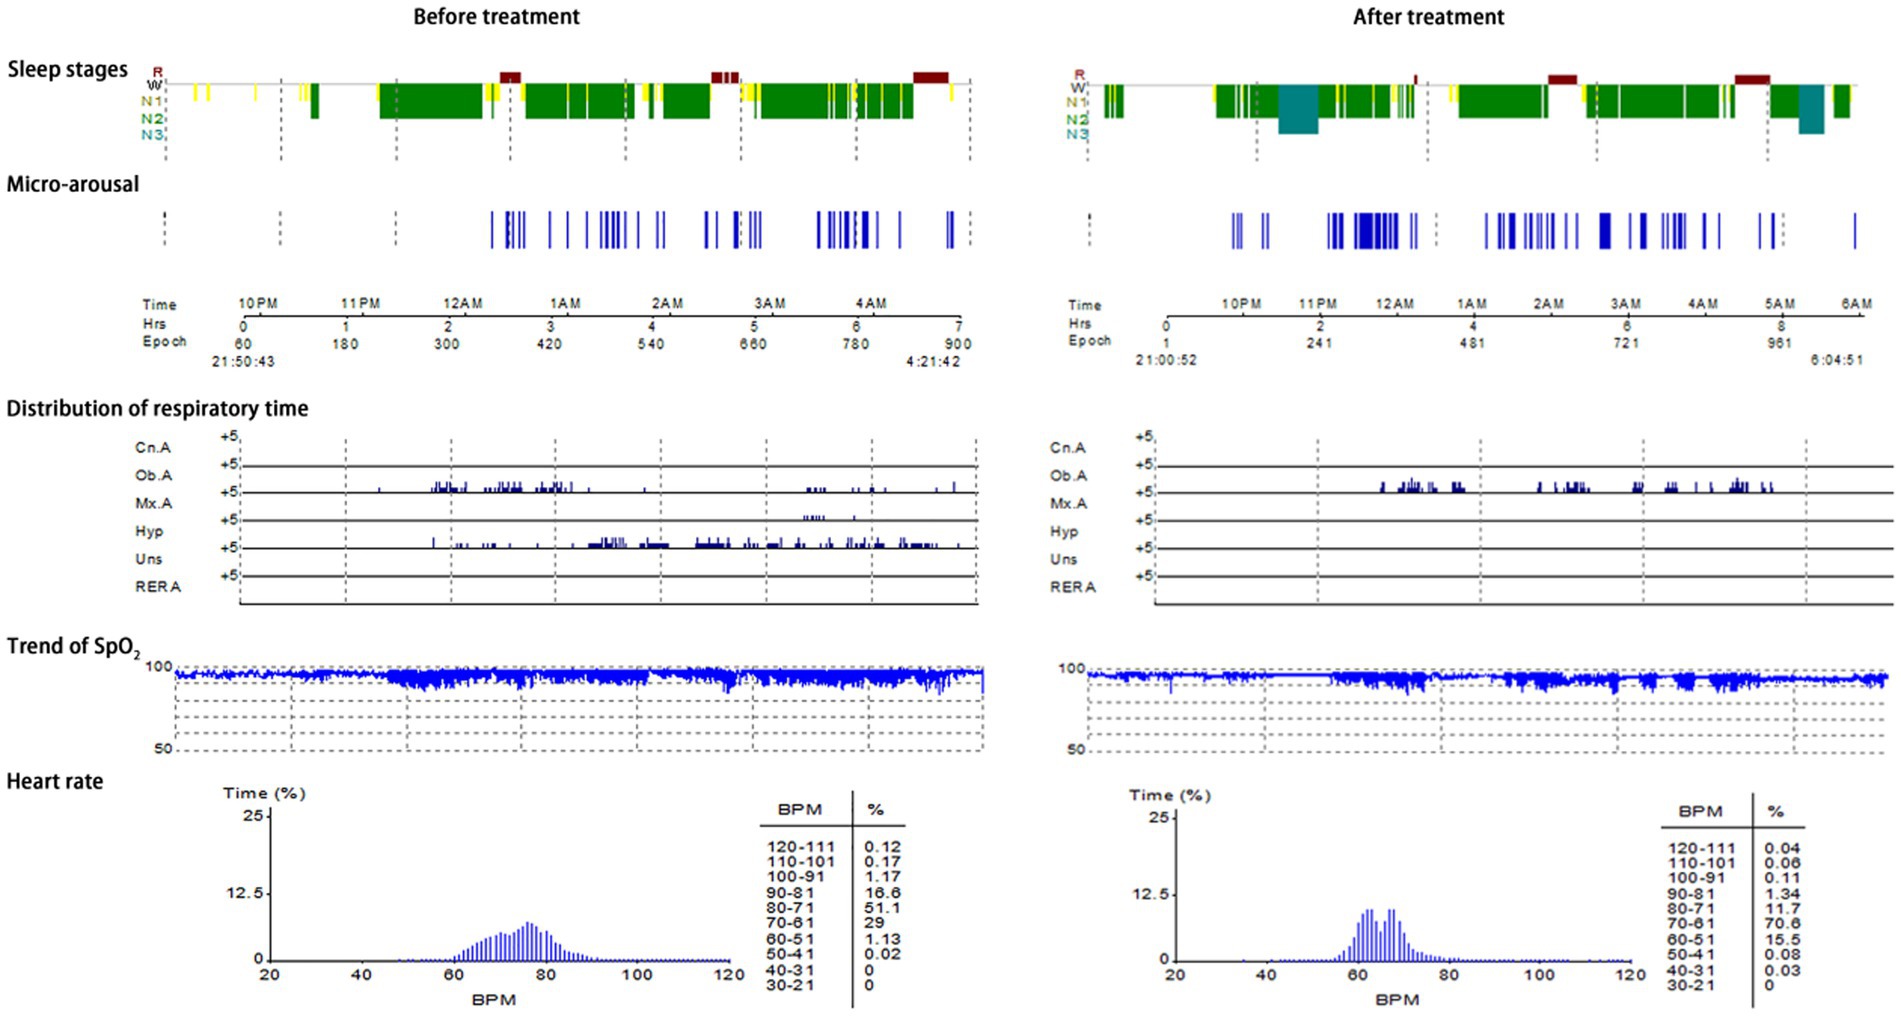
Task: Click heart rate percentage 0.02
Action: coord(882,954)
